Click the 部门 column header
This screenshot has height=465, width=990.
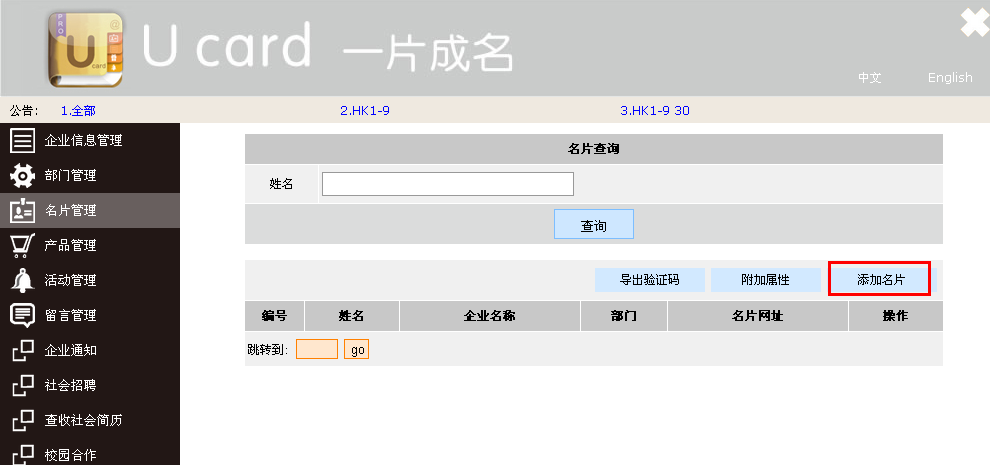[624, 316]
